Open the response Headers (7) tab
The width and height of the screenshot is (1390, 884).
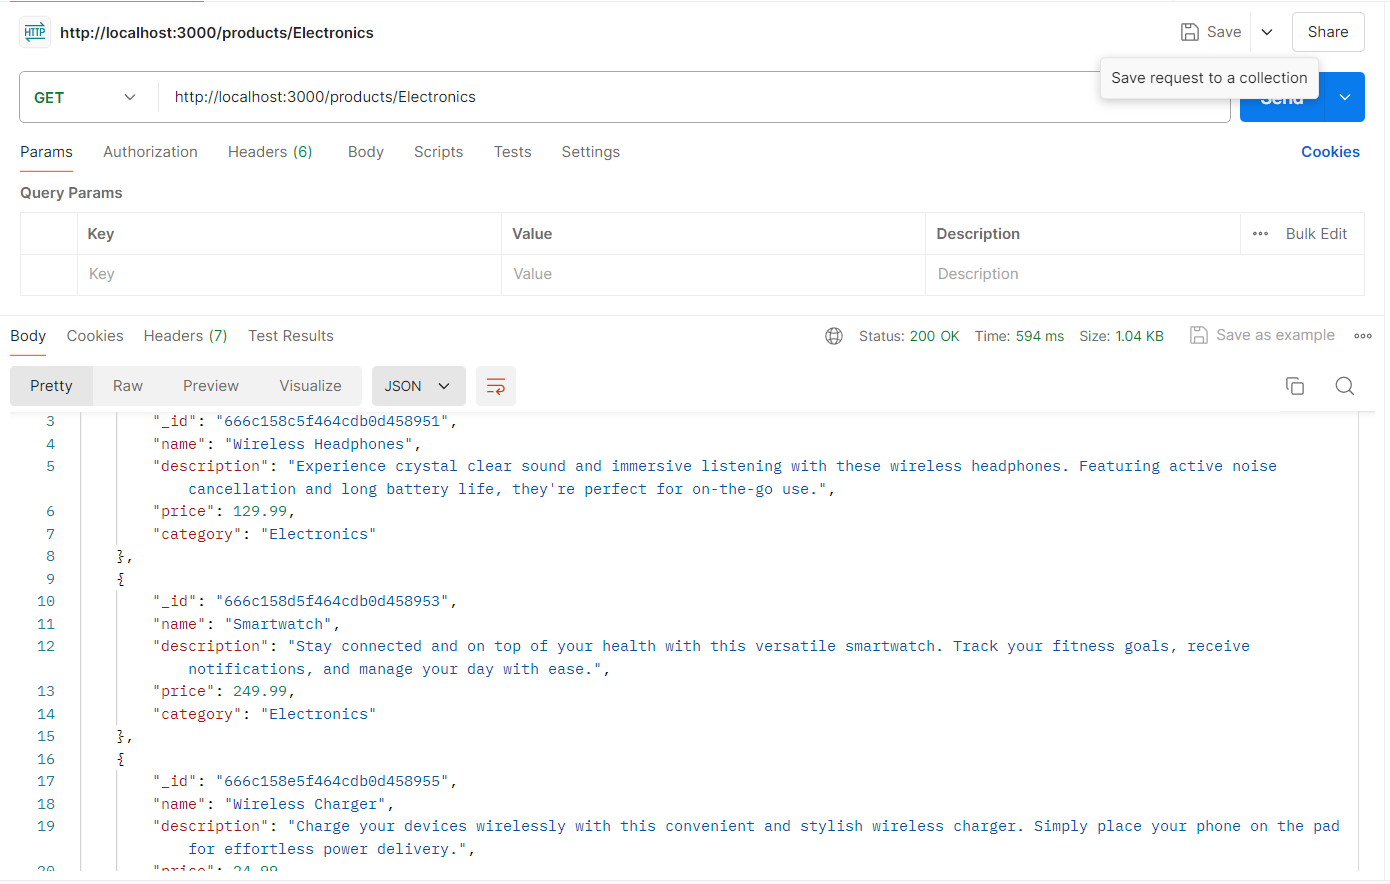(185, 336)
